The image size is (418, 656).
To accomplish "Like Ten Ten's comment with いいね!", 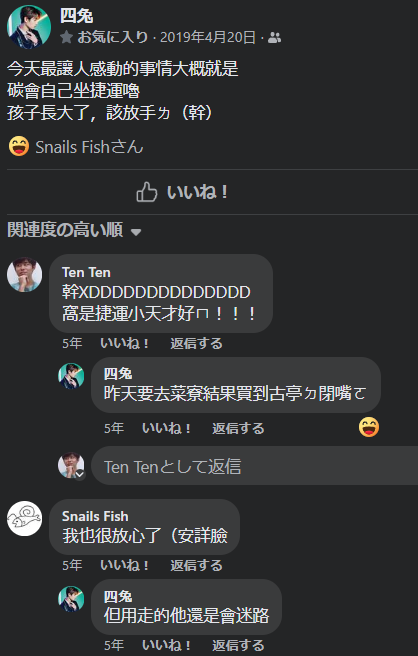I will (124, 343).
